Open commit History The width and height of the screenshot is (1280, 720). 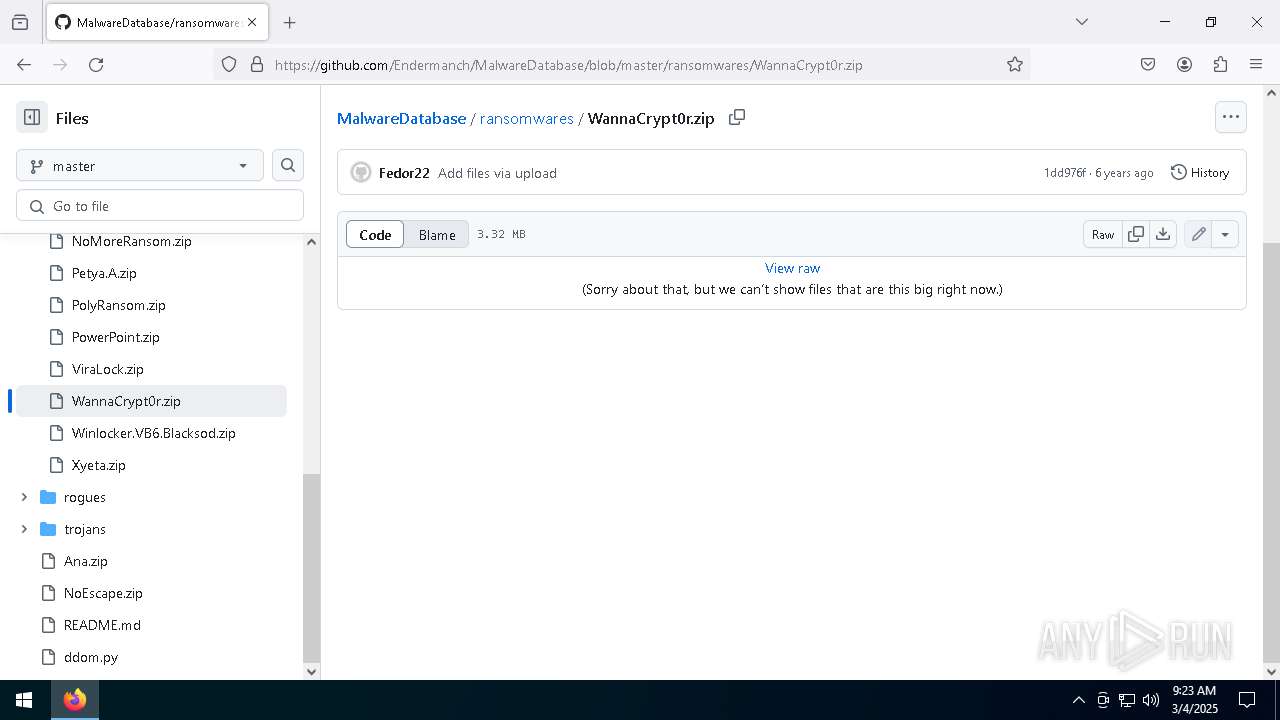click(1200, 173)
